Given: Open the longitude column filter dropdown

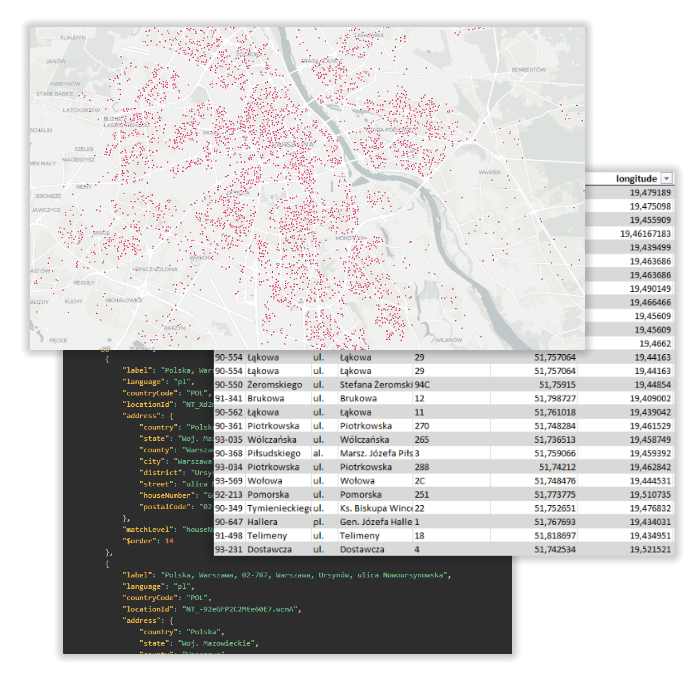Looking at the screenshot, I should point(666,178).
